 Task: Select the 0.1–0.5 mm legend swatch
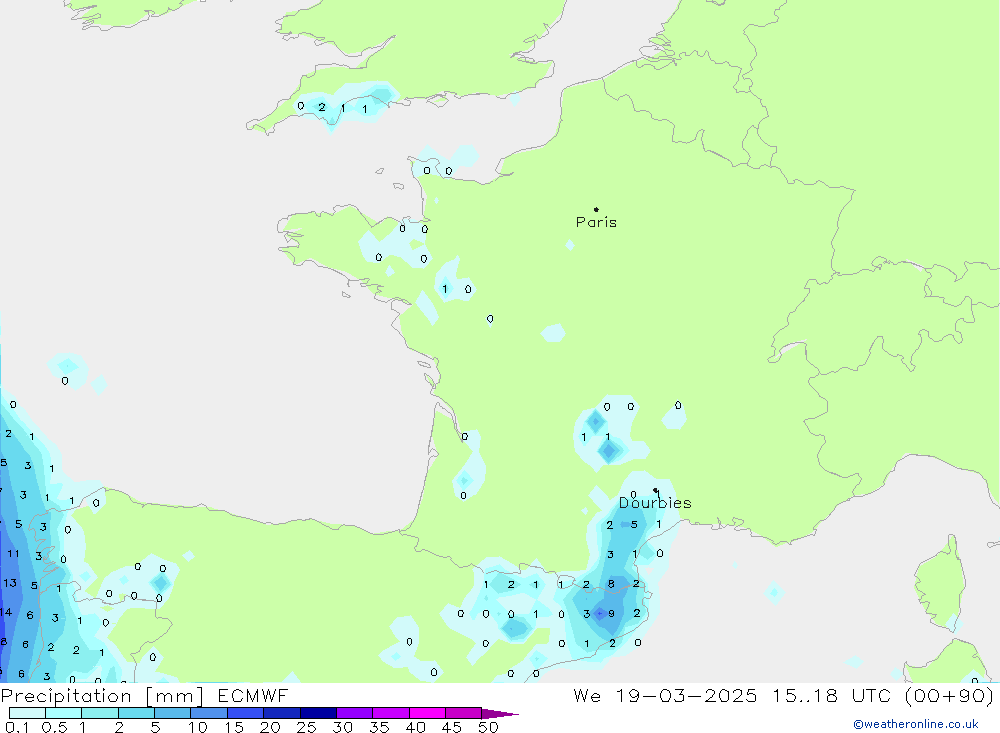(x=27, y=713)
